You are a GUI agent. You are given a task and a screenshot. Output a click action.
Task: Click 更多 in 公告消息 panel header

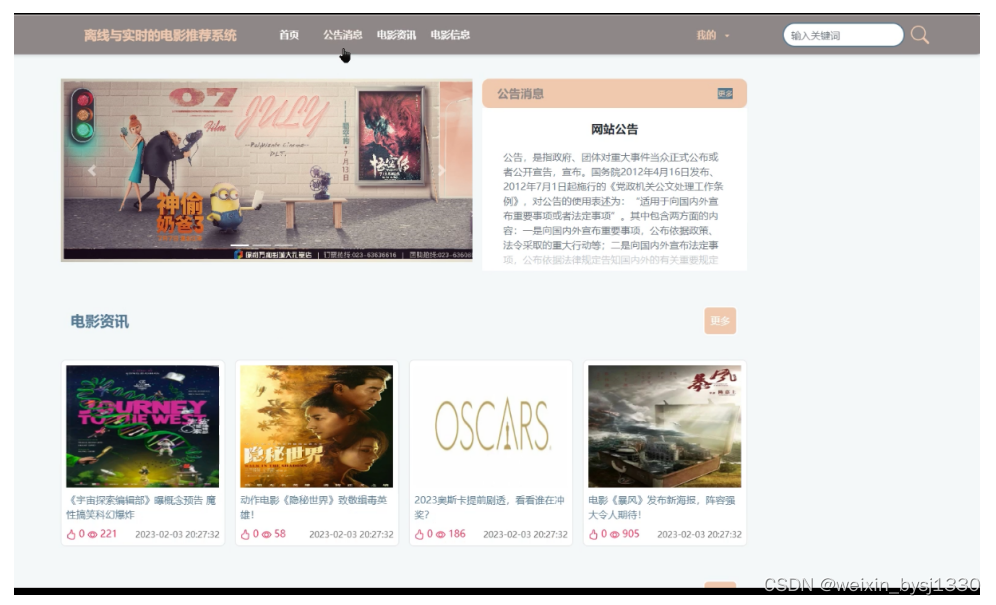point(725,93)
